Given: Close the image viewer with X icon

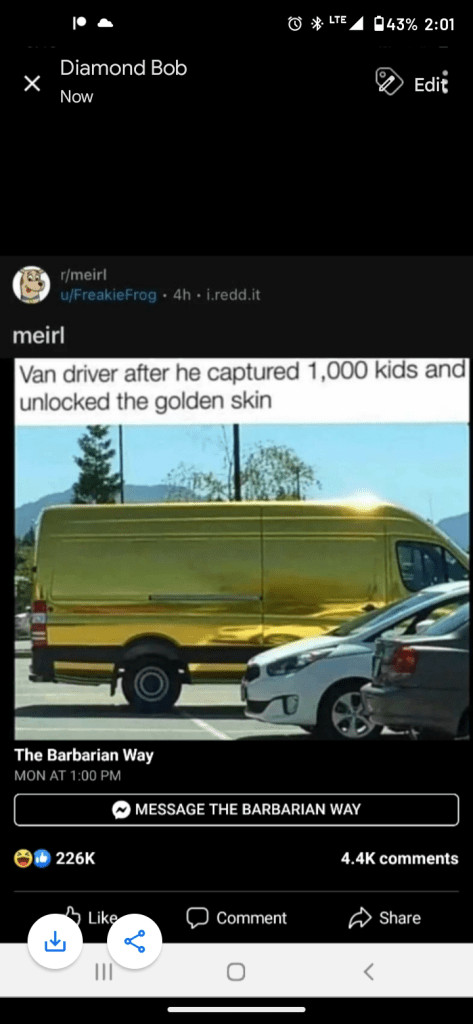Looking at the screenshot, I should coord(32,83).
